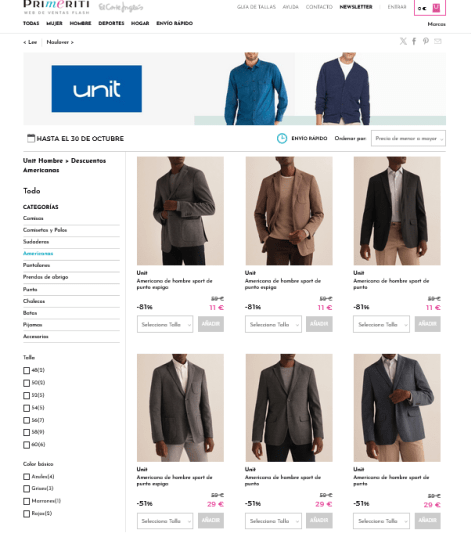Click the calendar icon beside Hasta el 30
Screen dimensions: 475x537
[x=31, y=139]
